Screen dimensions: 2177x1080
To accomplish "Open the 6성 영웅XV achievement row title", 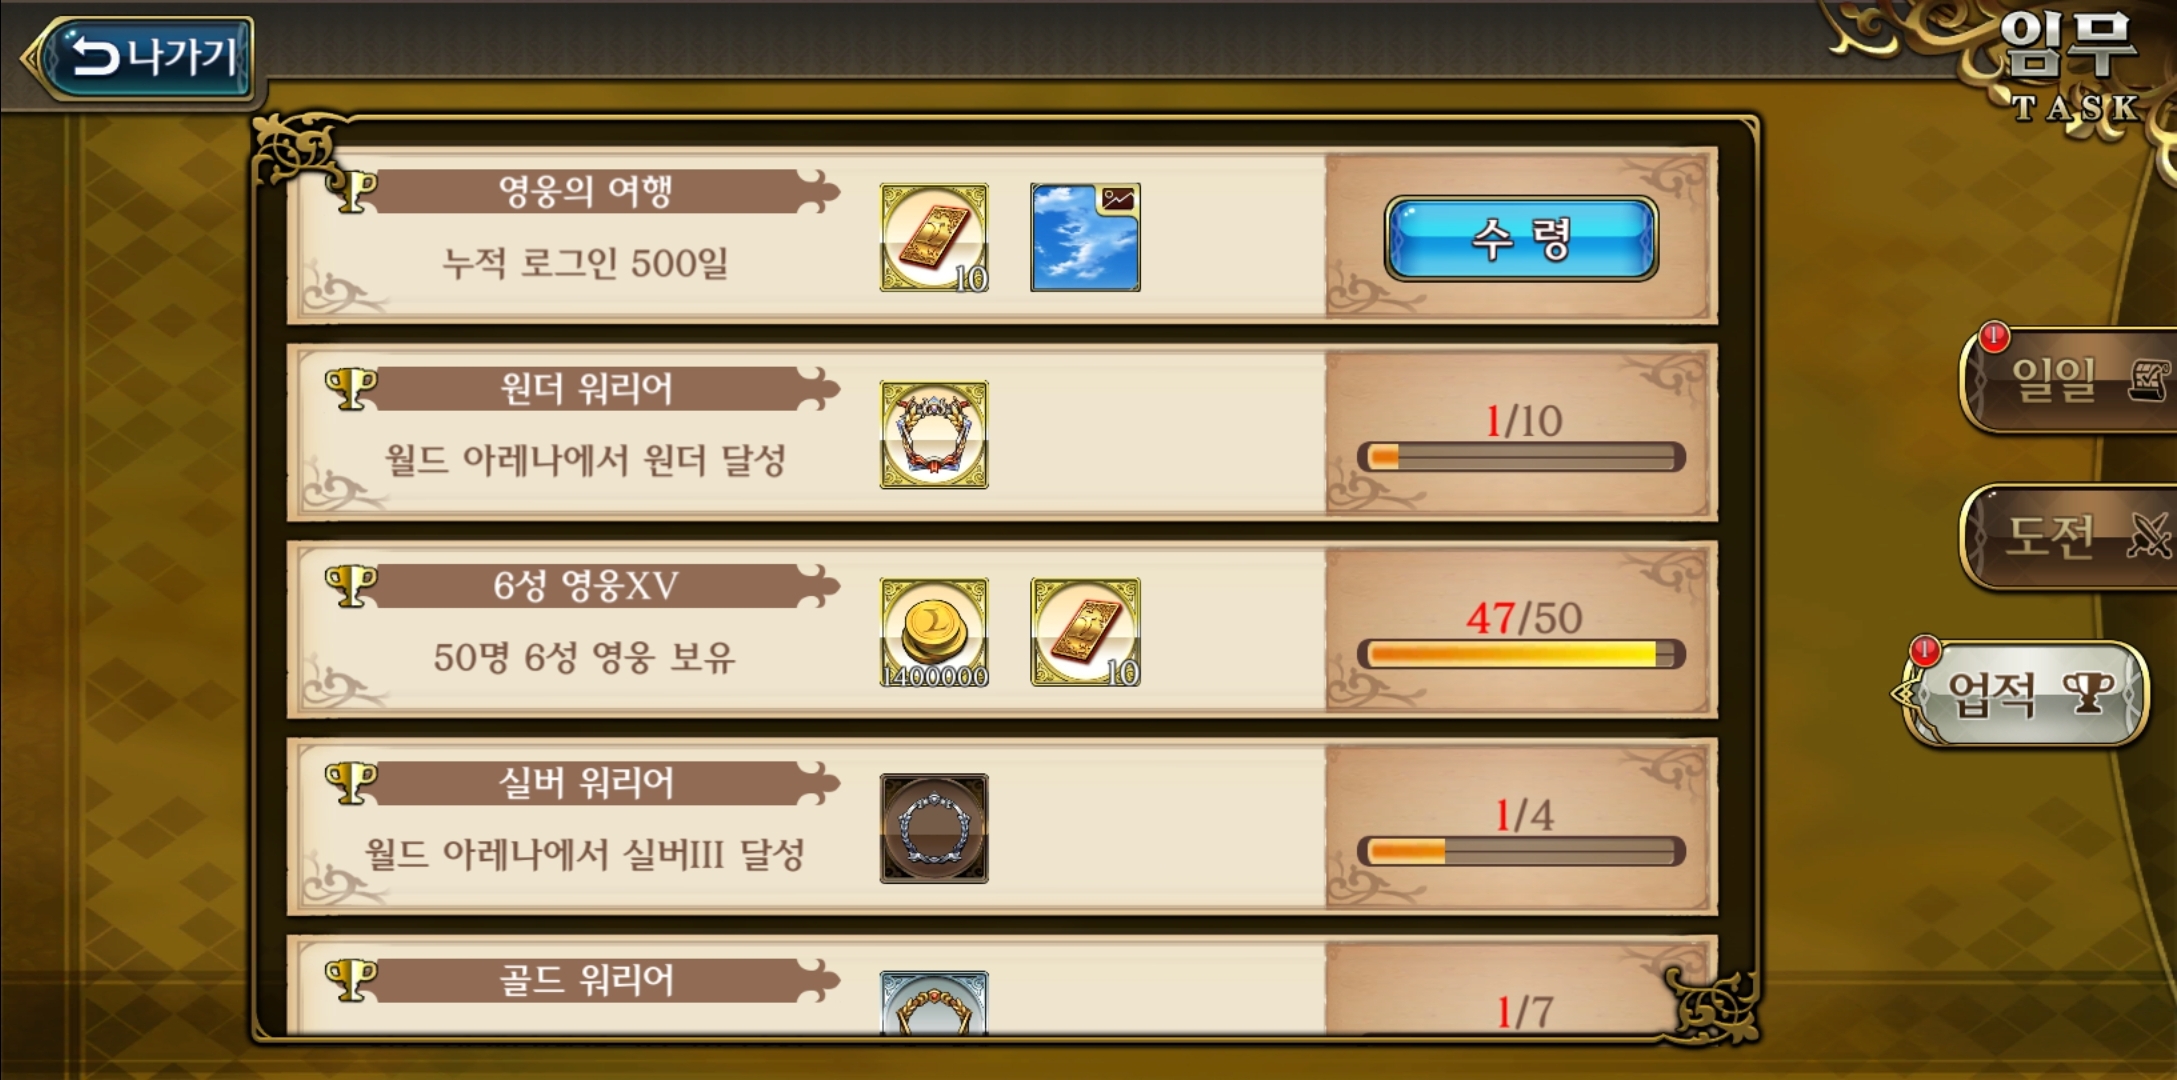I will [x=586, y=585].
